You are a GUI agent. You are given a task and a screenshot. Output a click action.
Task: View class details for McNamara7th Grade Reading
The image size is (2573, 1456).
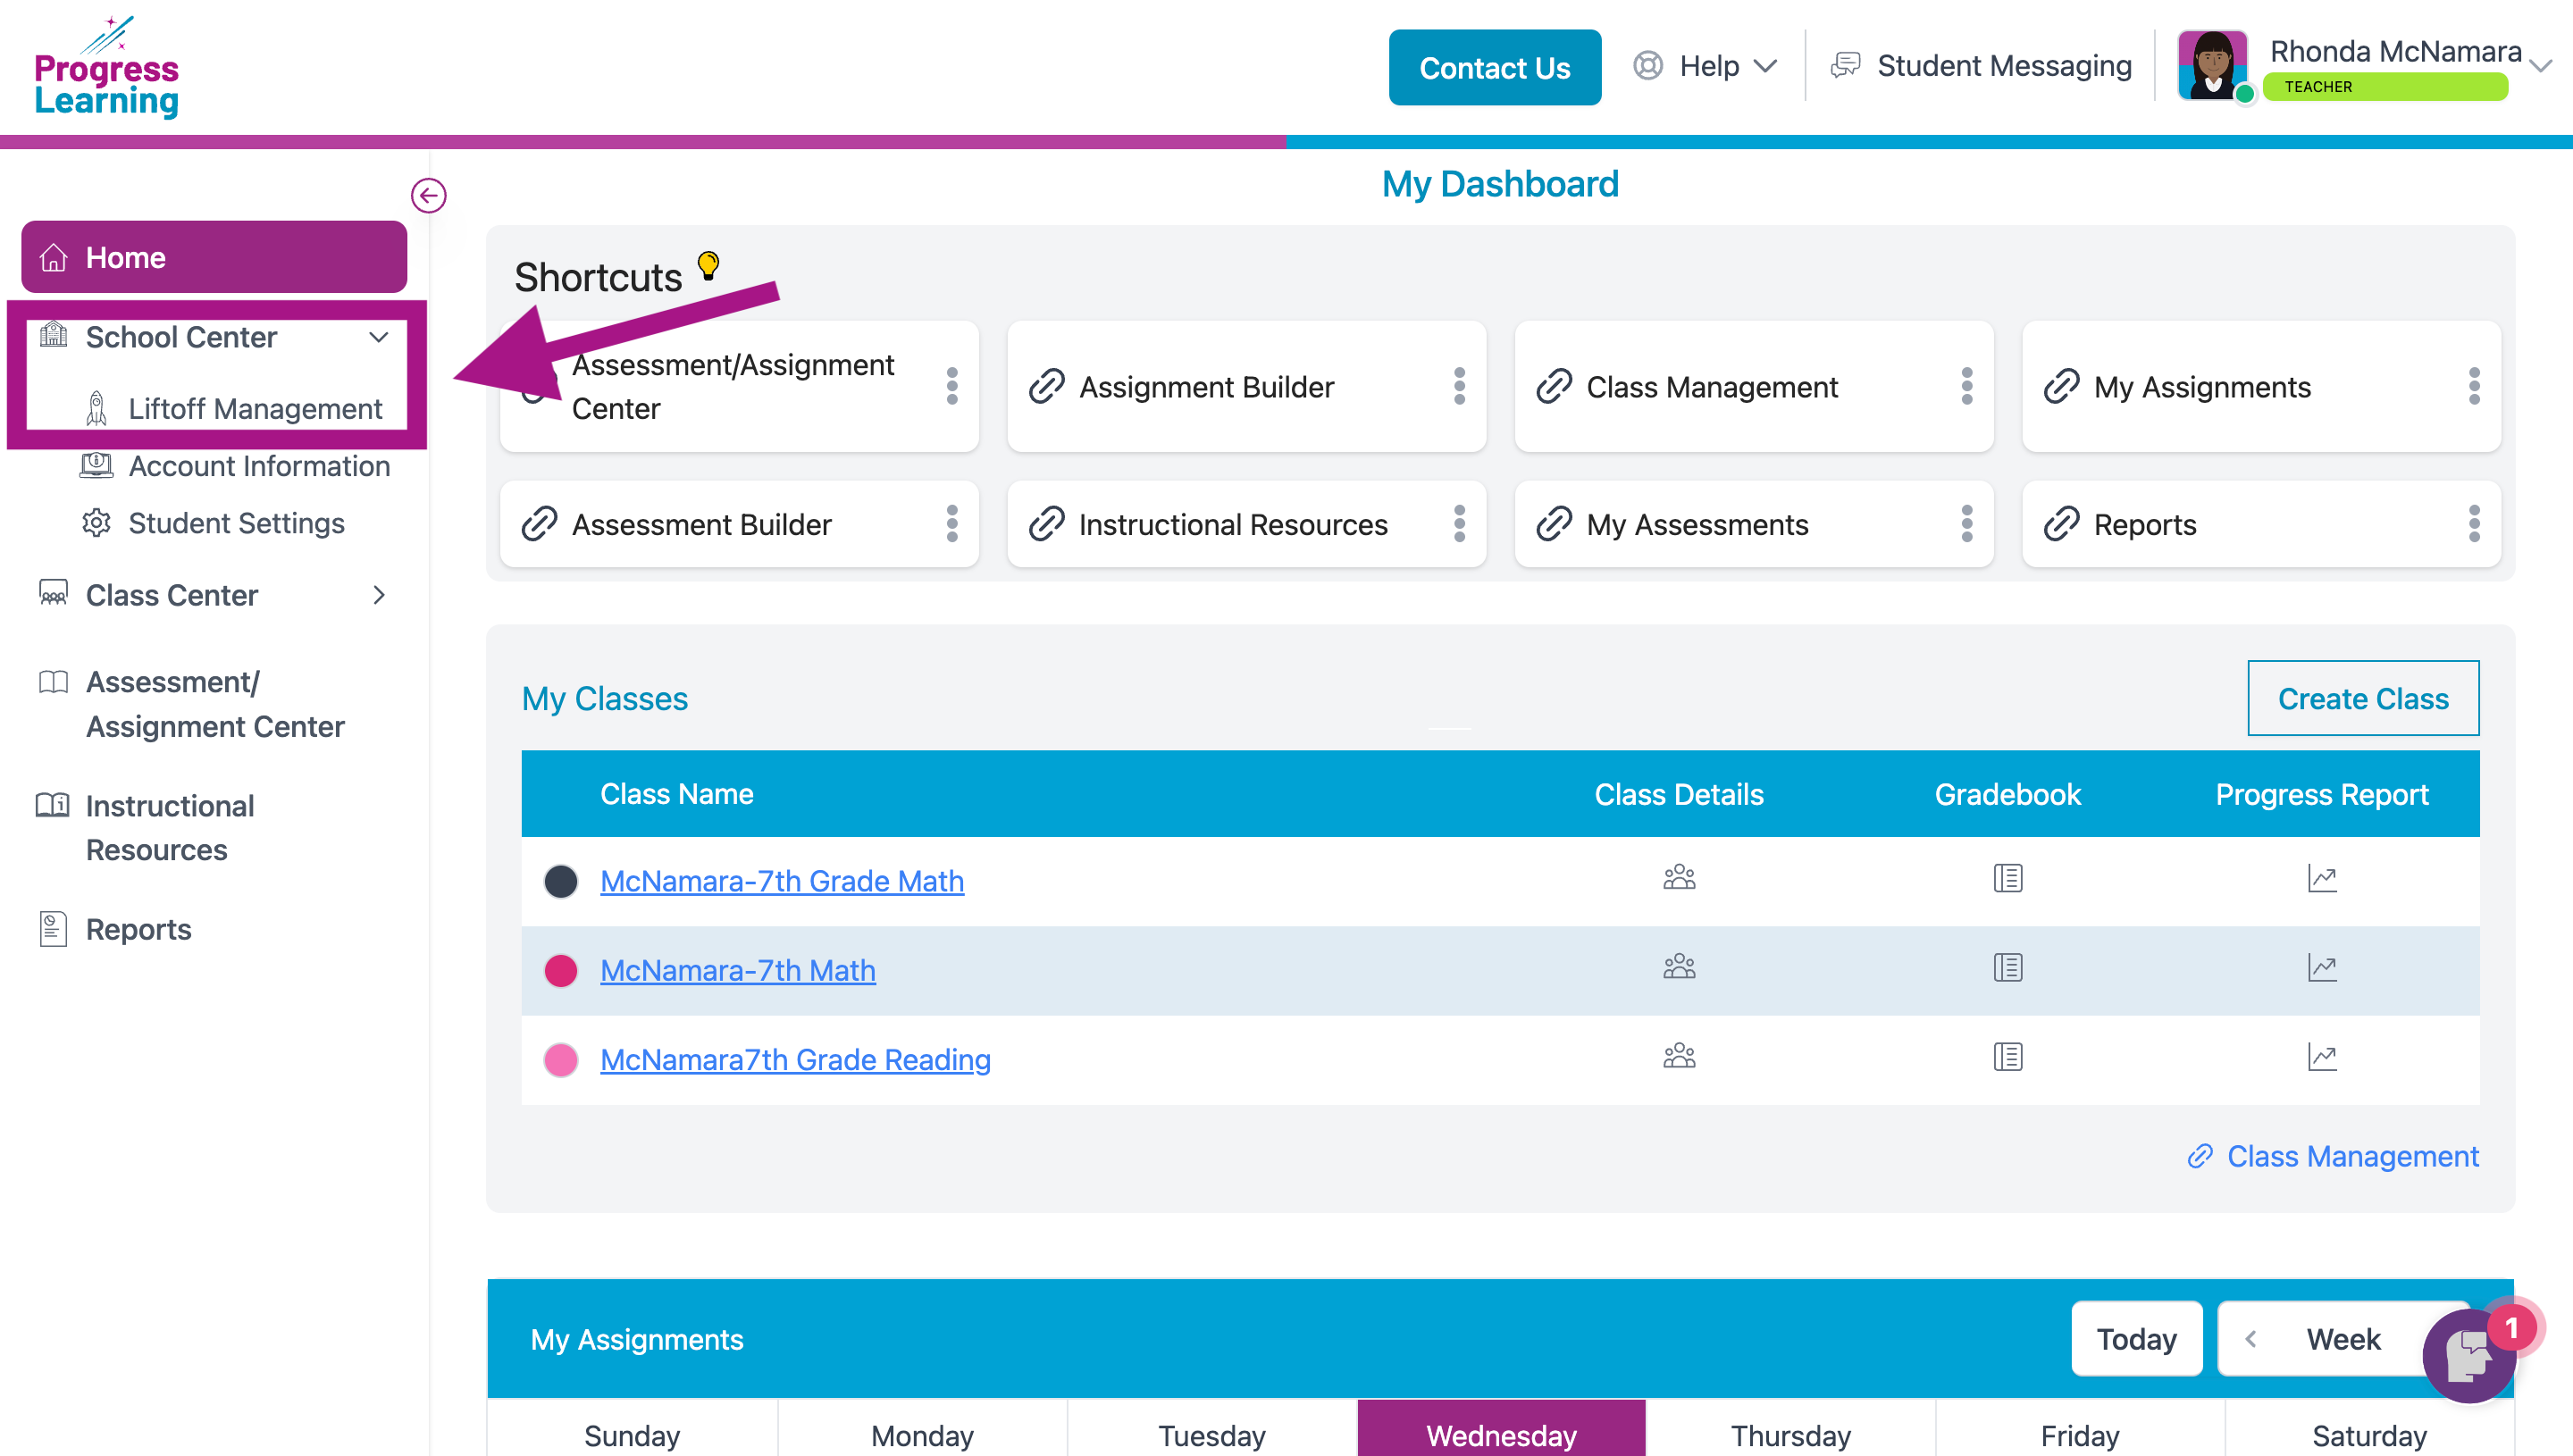tap(1679, 1056)
